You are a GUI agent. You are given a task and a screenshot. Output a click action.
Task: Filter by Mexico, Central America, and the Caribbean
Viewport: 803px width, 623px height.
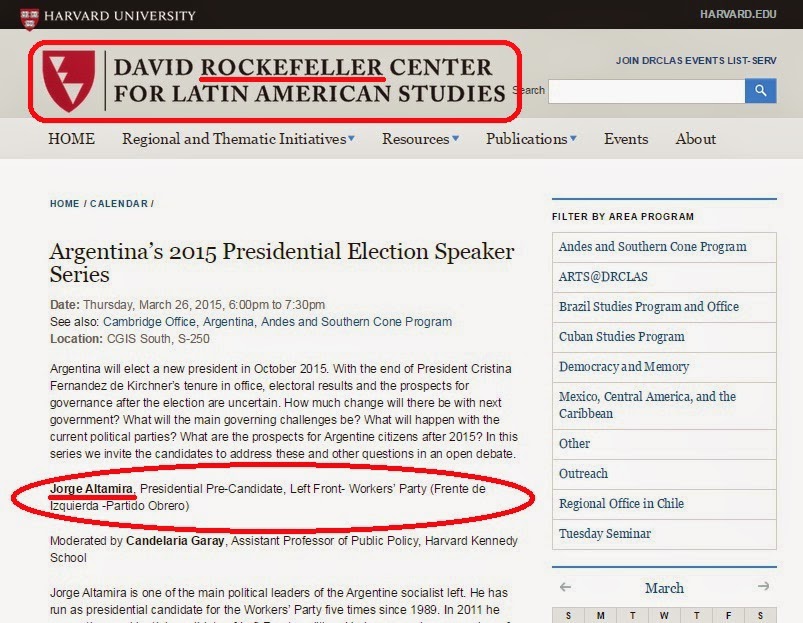664,405
